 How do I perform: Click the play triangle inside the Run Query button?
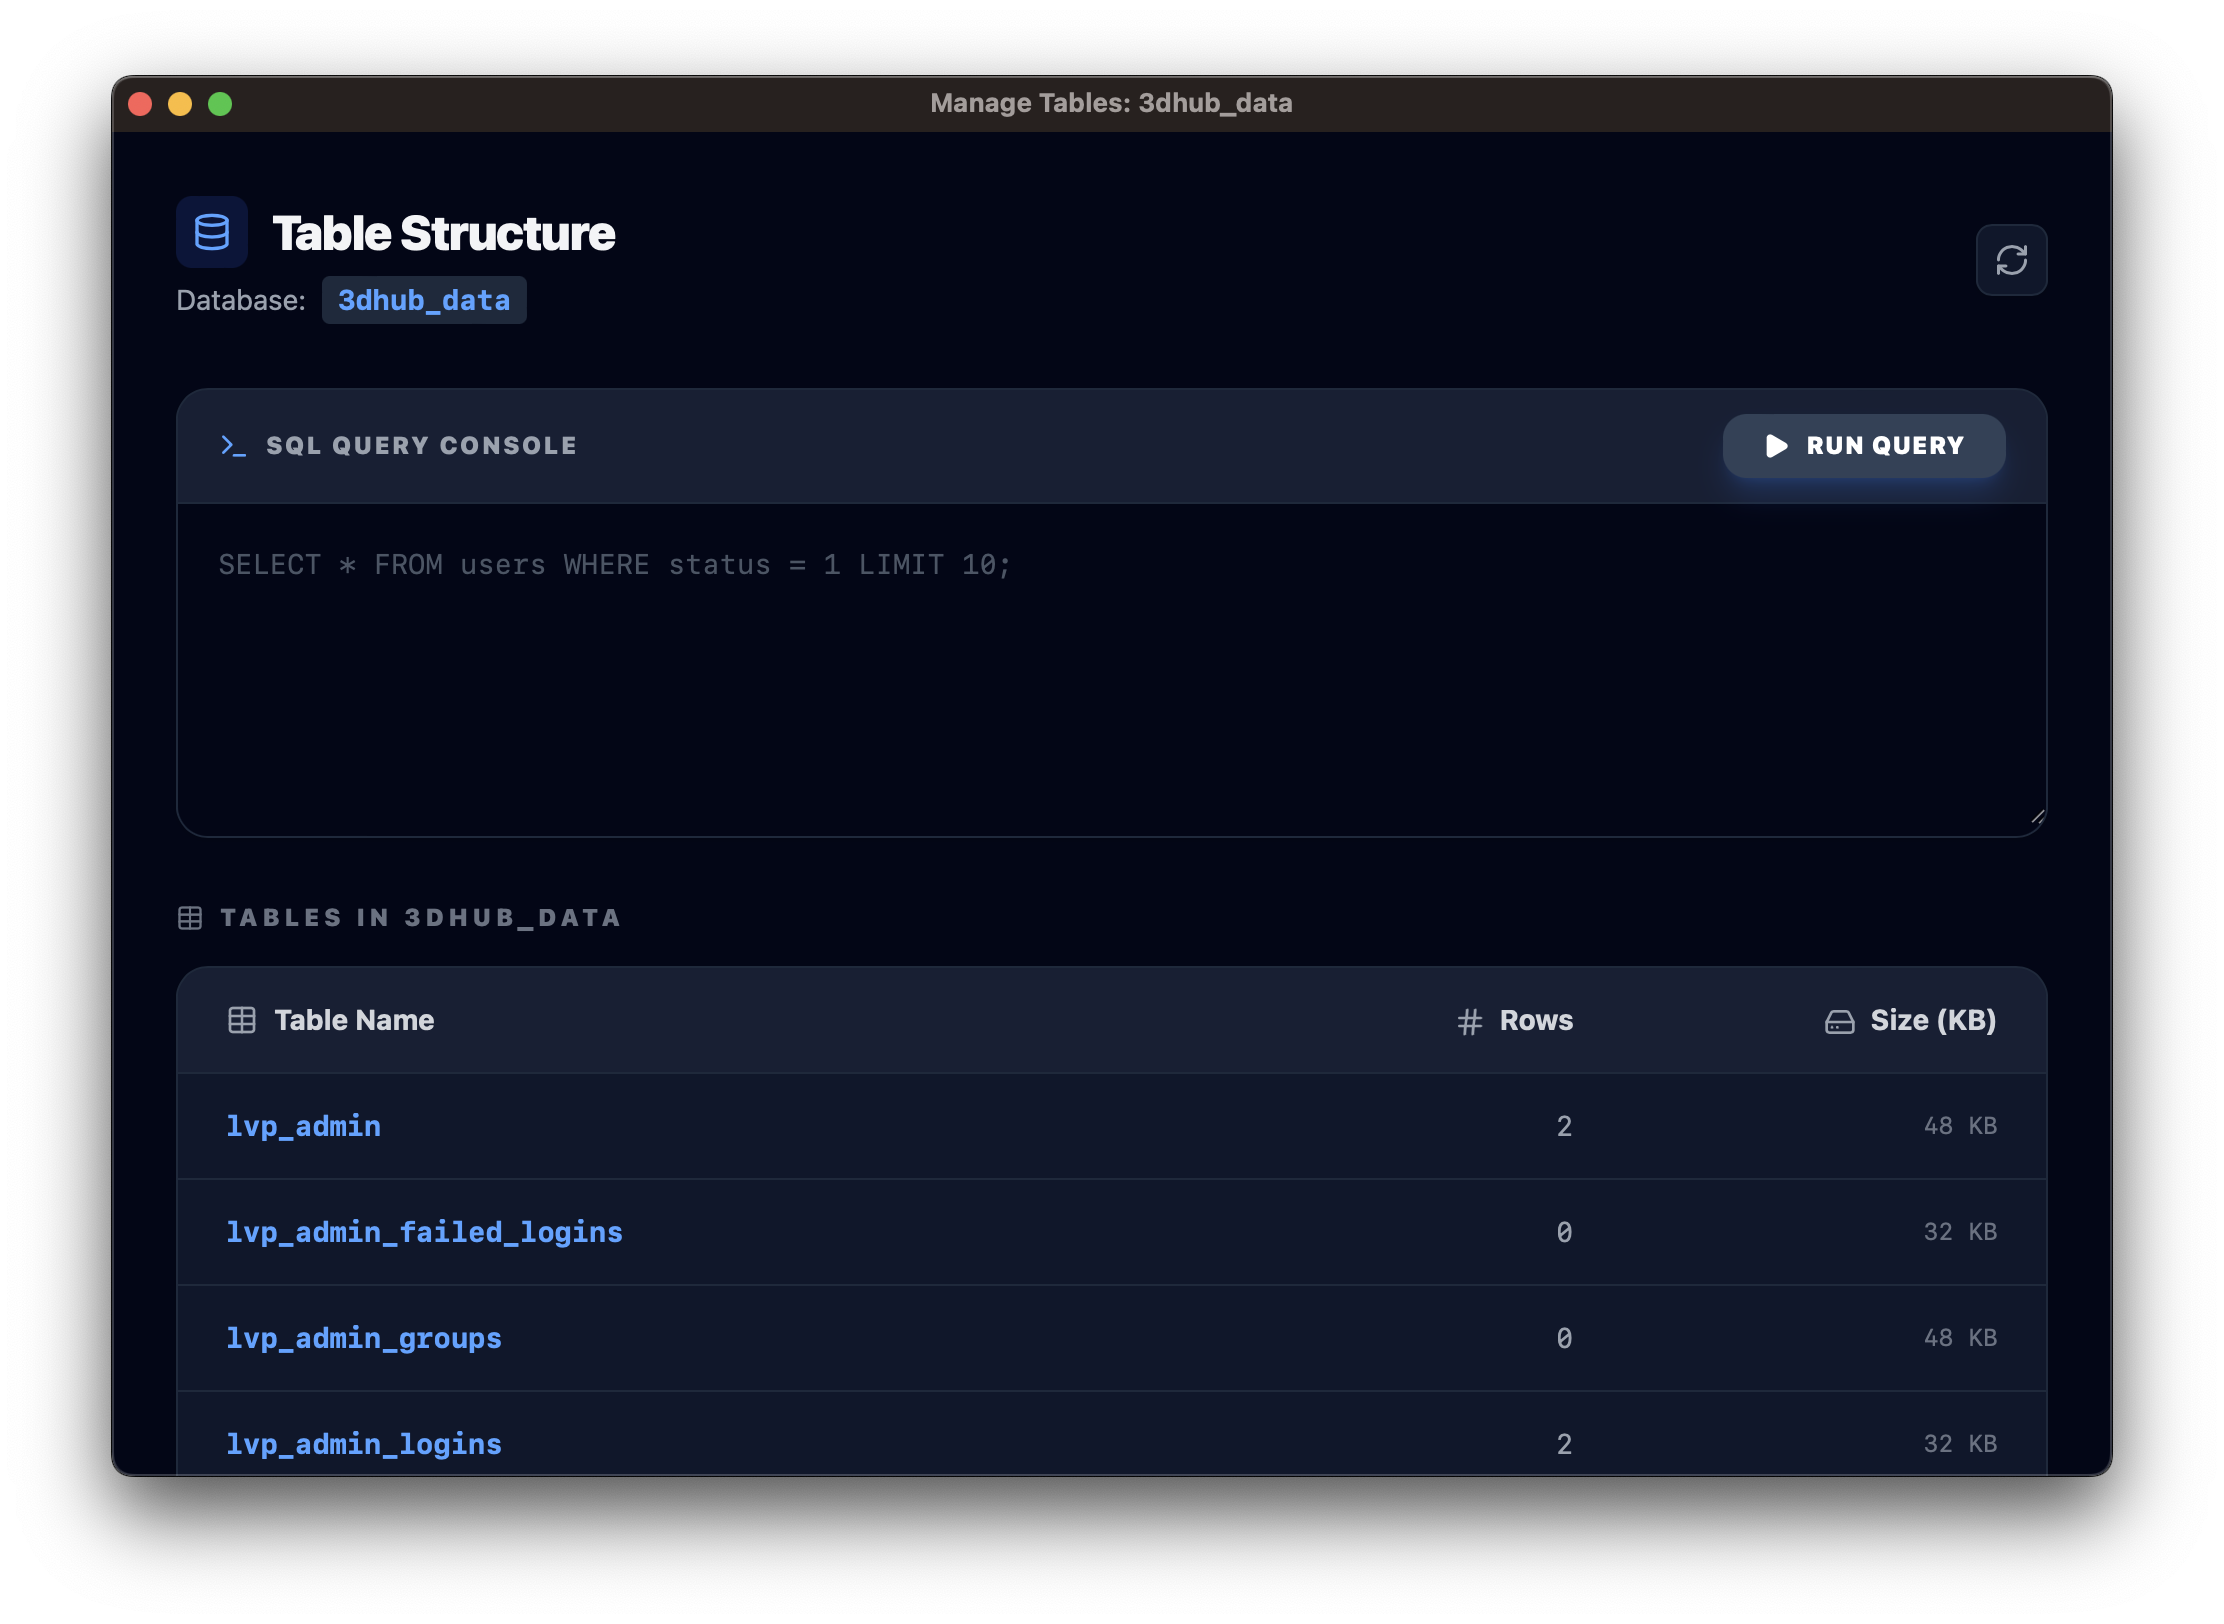tap(1776, 446)
